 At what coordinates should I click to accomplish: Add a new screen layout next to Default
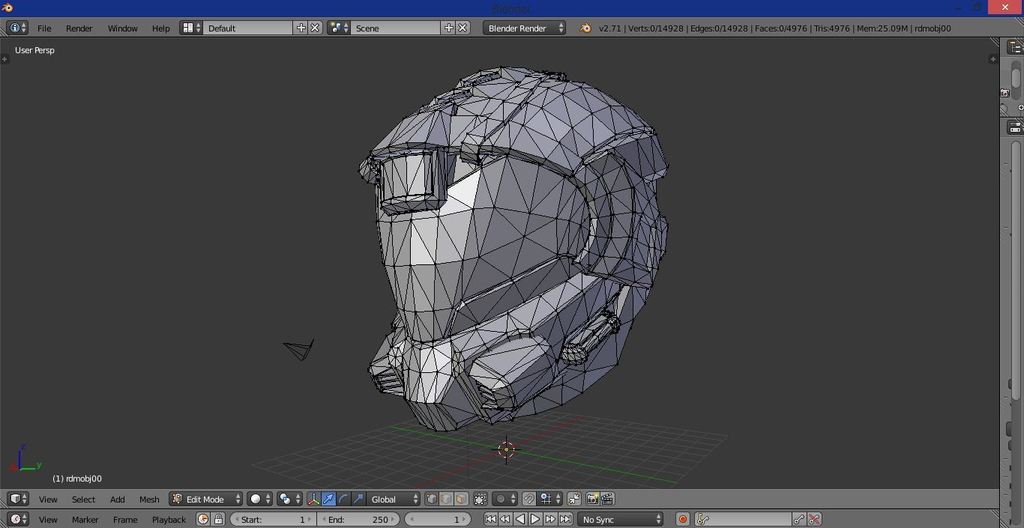301,28
